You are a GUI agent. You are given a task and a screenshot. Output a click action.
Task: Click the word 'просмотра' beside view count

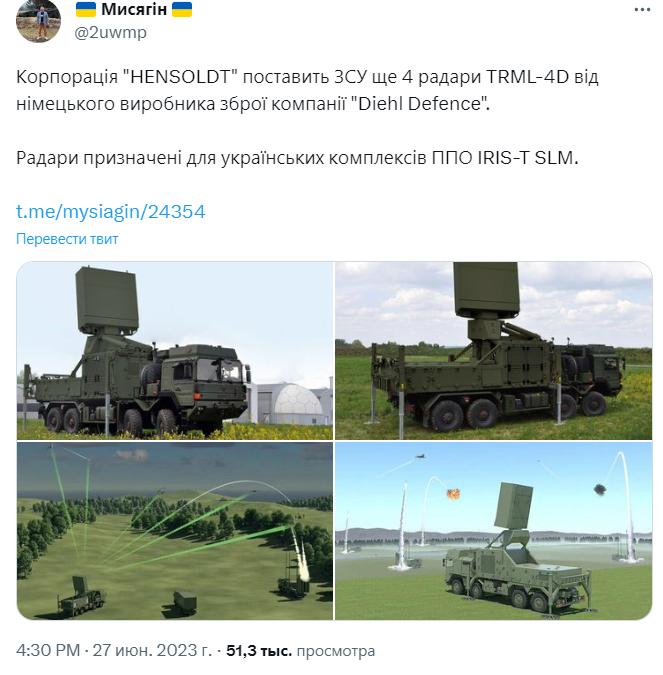click(x=336, y=651)
